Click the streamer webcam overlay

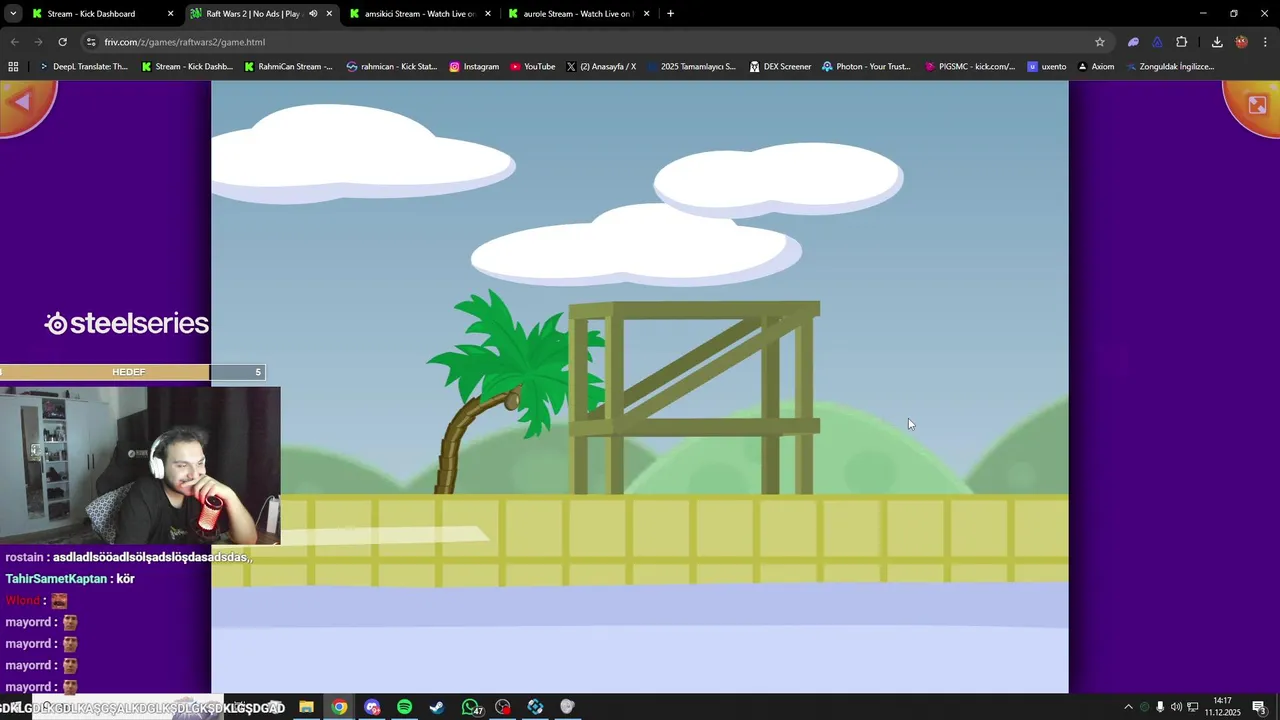pyautogui.click(x=140, y=465)
